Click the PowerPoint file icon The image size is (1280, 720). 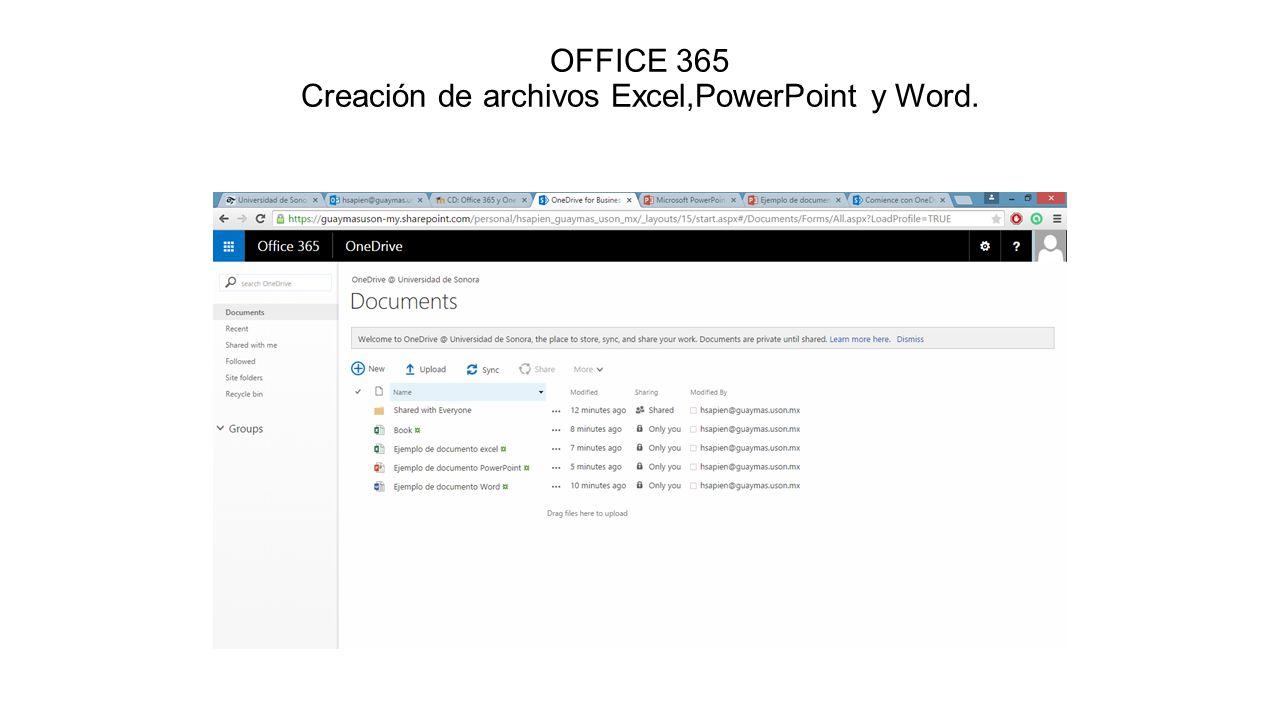click(379, 468)
